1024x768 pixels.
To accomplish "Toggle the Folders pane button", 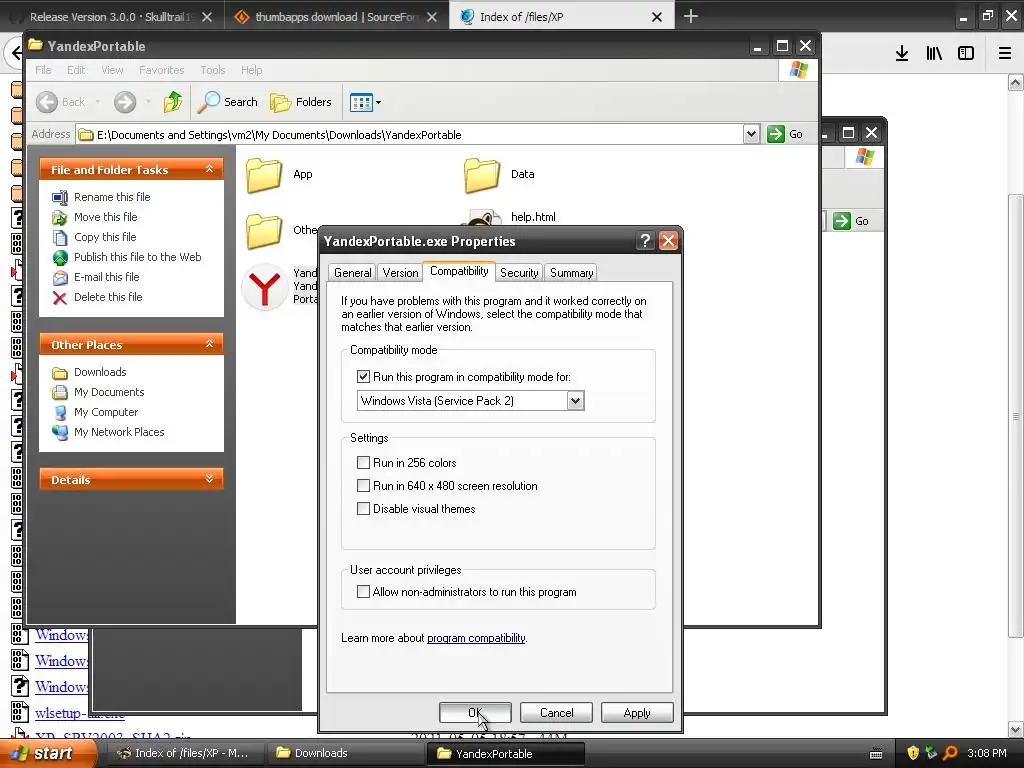I will (301, 102).
